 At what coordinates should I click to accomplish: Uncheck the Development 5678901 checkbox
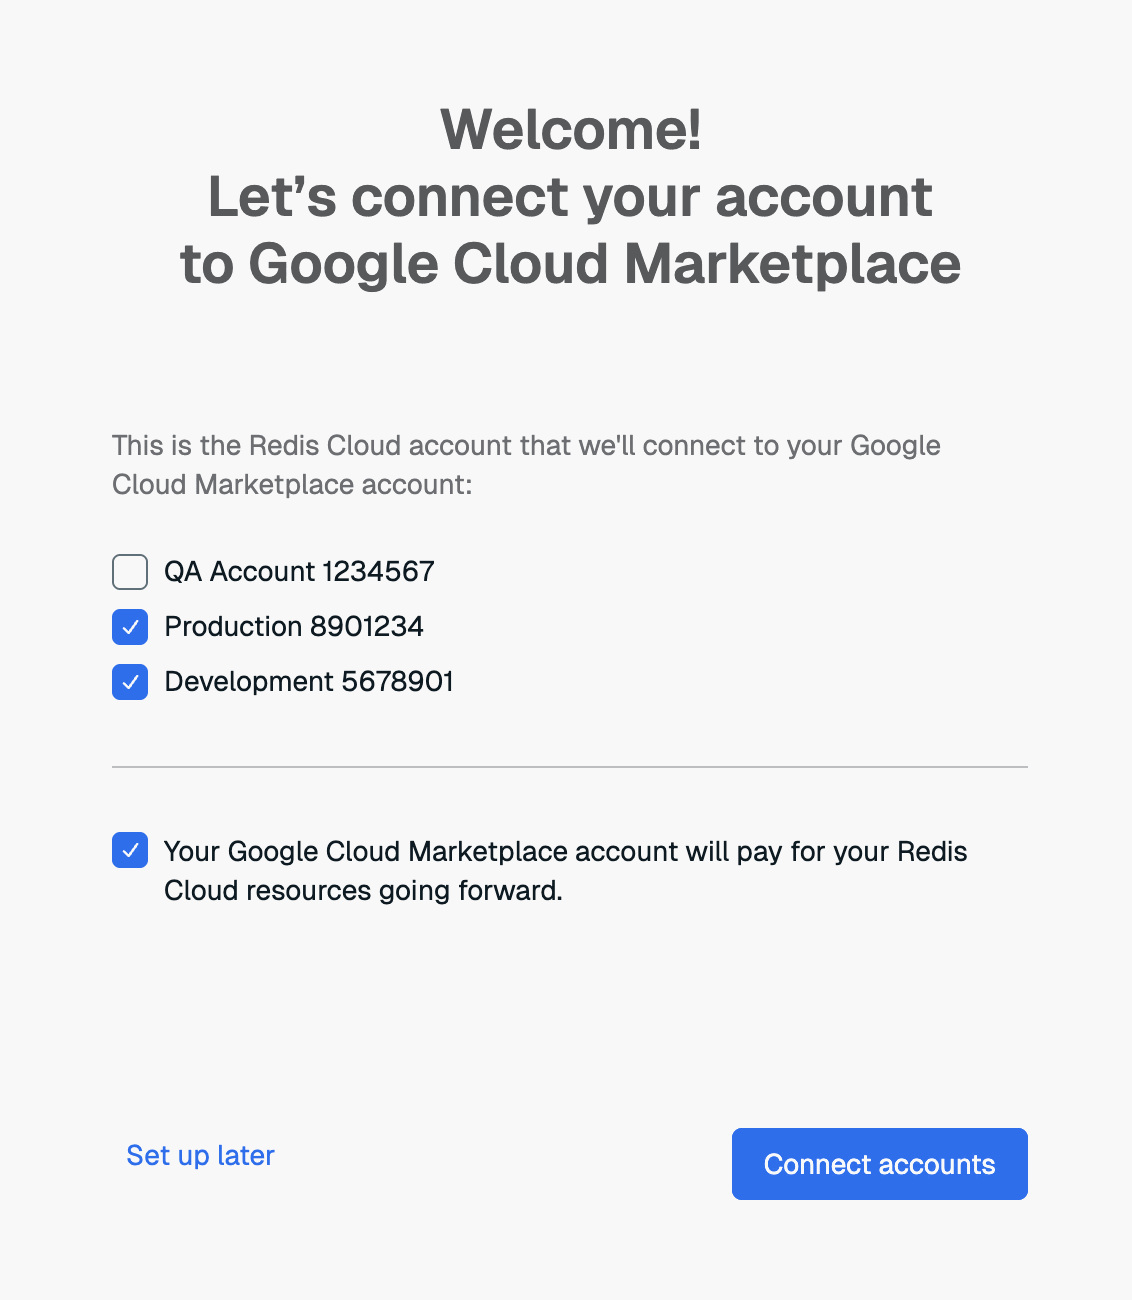coord(130,682)
